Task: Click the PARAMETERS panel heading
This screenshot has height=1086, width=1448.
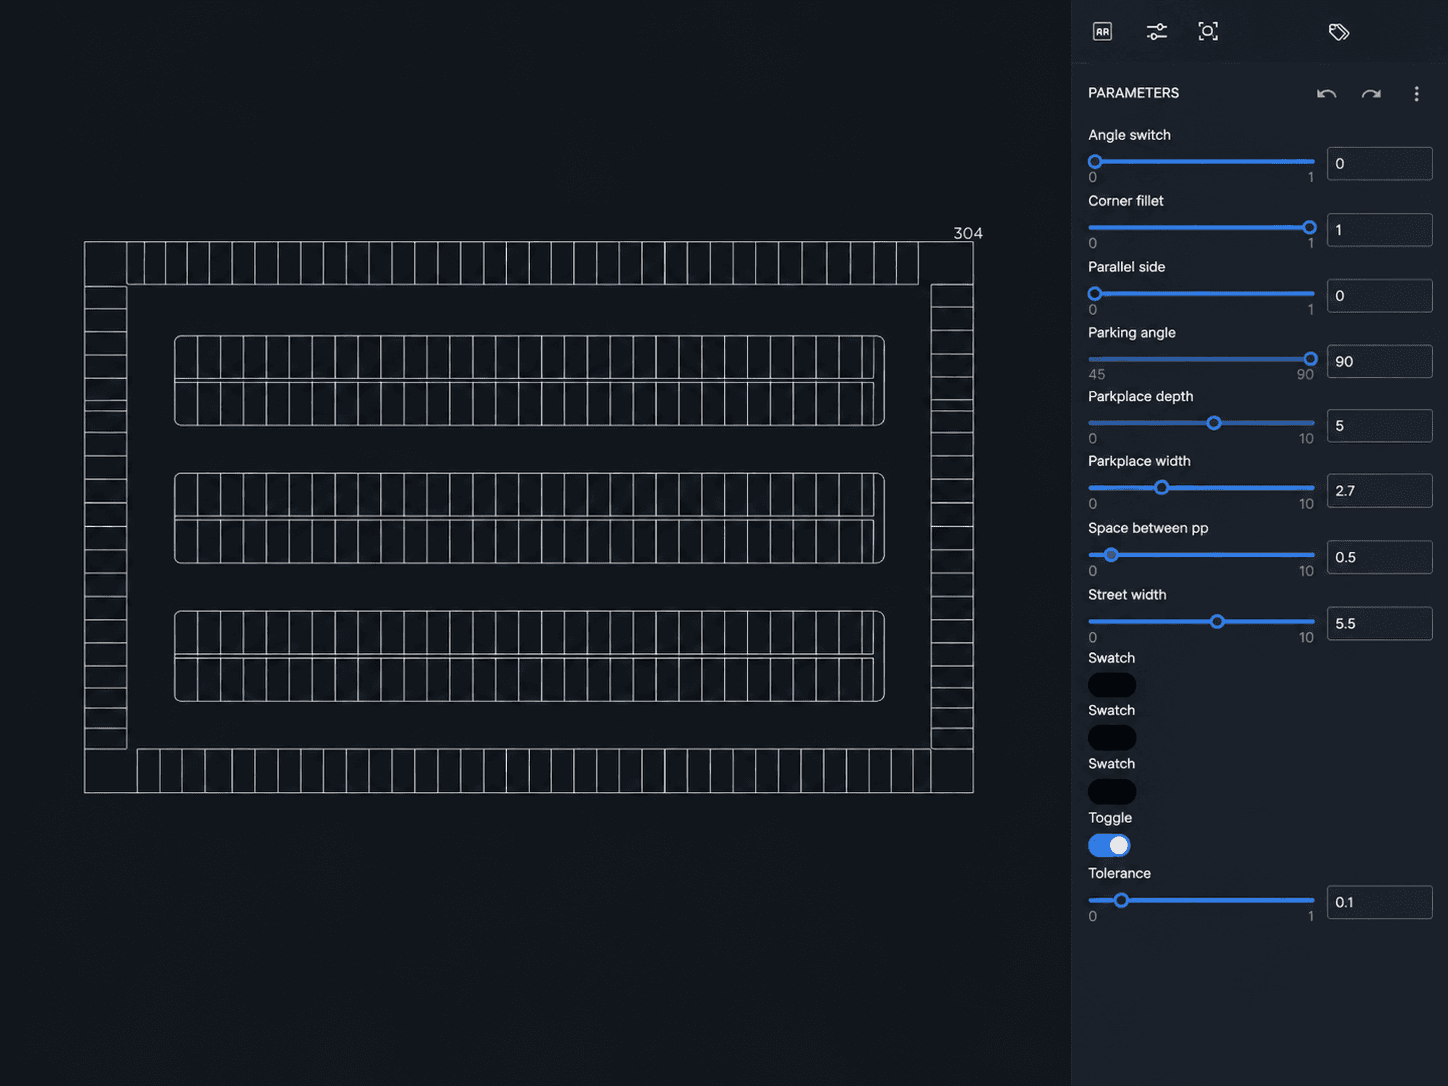Action: [x=1133, y=93]
